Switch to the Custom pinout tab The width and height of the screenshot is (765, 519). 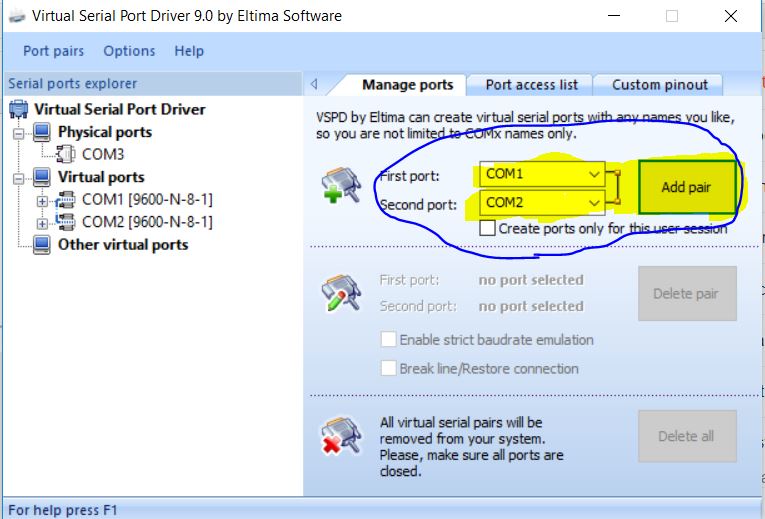tap(660, 85)
